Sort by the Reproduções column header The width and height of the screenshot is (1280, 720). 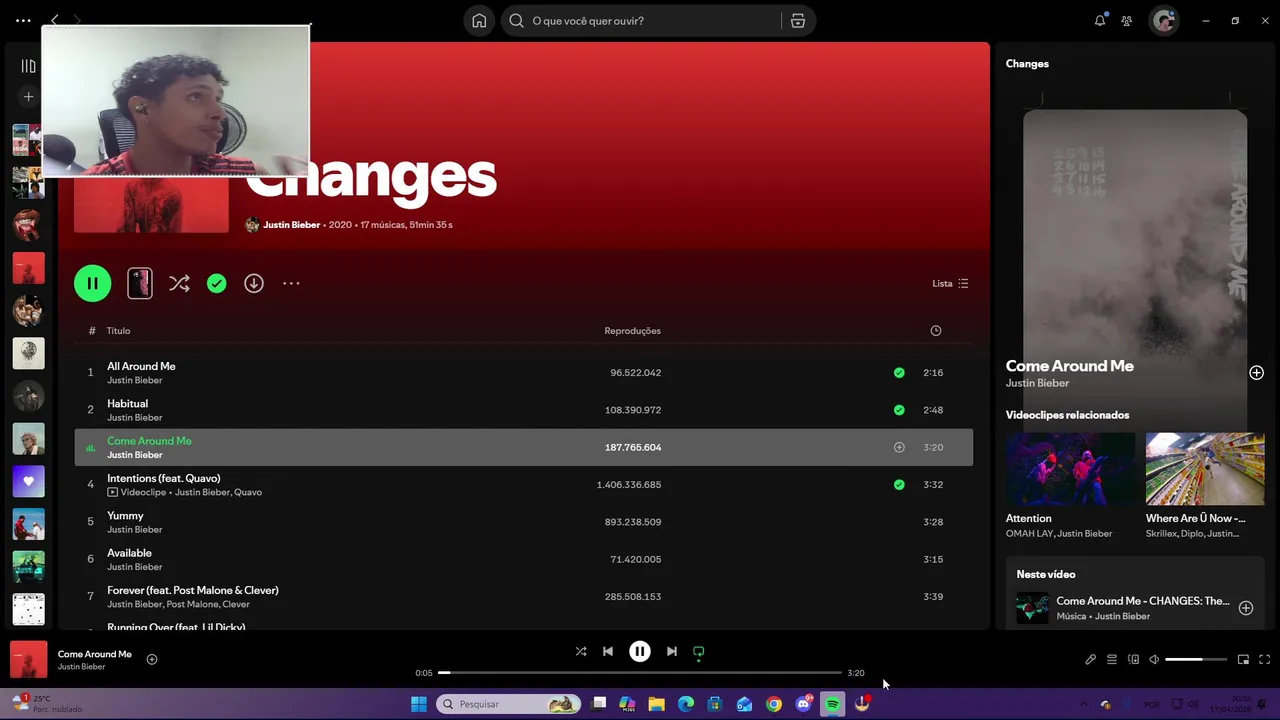pos(632,331)
